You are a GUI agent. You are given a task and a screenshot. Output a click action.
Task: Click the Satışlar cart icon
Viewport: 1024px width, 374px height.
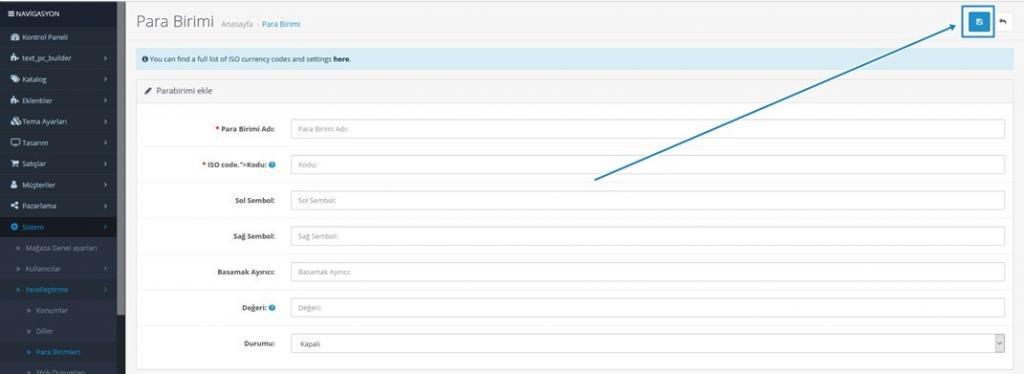click(15, 164)
